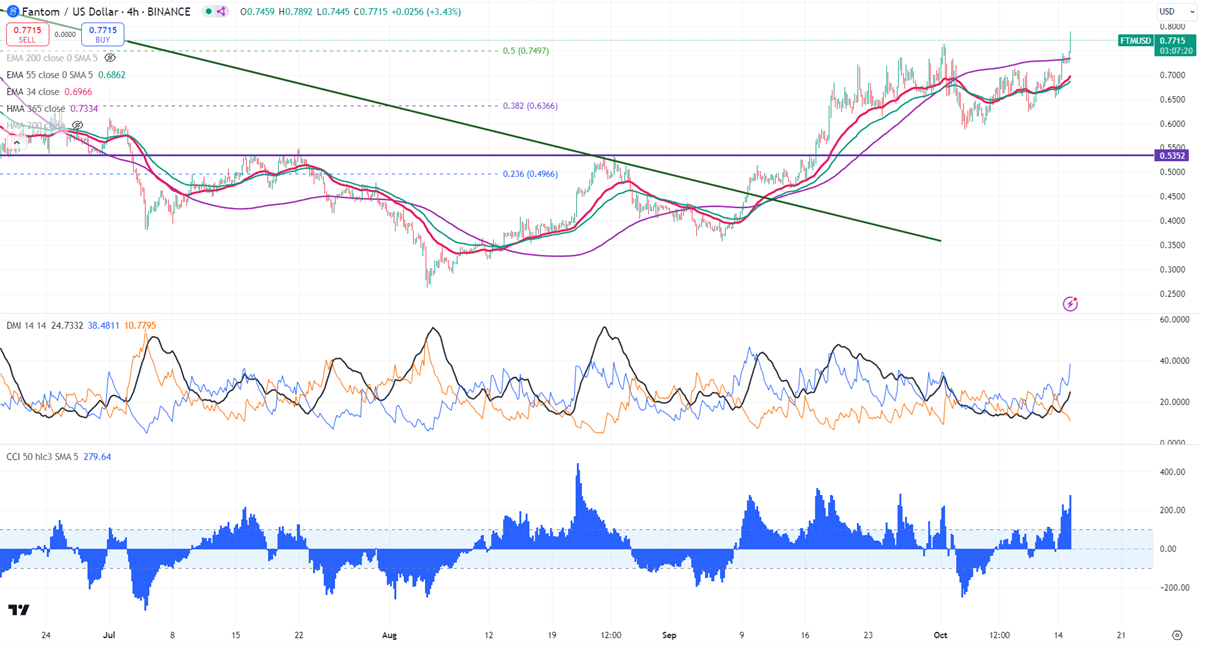The image size is (1210, 645).
Task: Select the EMA 34 close legend
Action: point(35,92)
